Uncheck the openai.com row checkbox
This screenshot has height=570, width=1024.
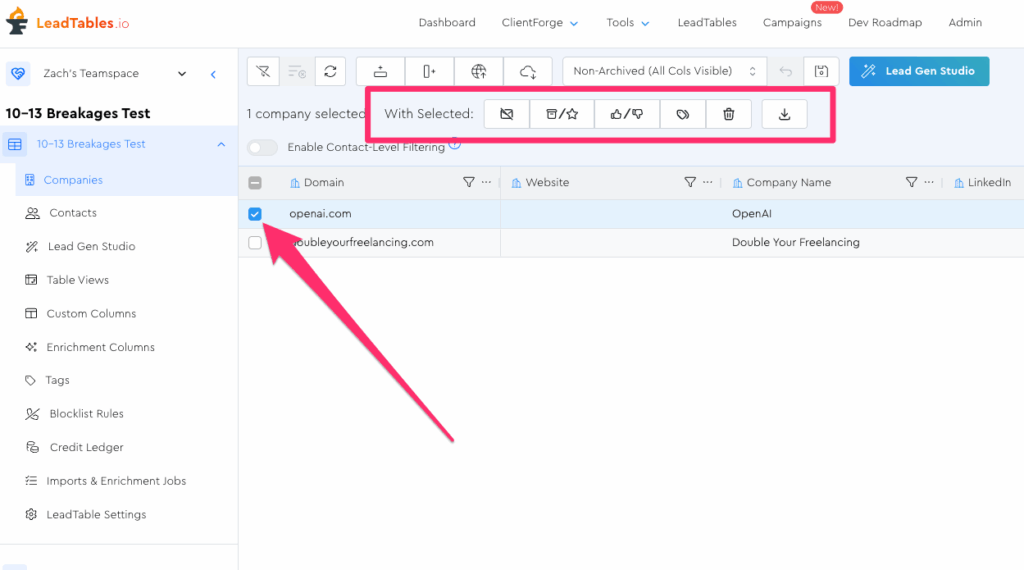(x=255, y=214)
